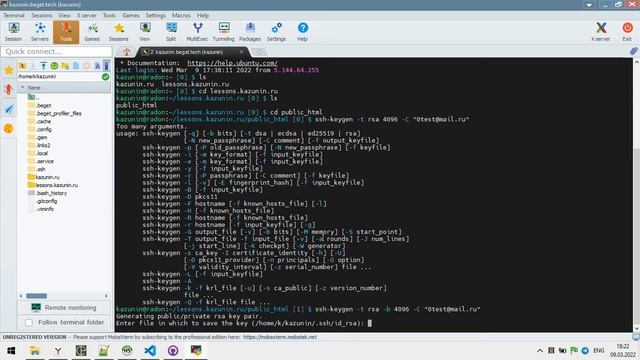Click the Servers toolbar icon
Screen dimensions: 640x360
point(40,32)
